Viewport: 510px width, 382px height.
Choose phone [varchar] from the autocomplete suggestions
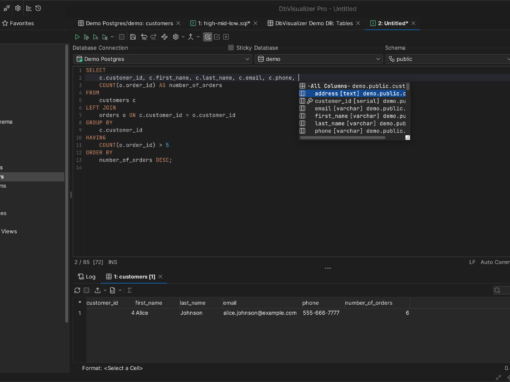(352, 131)
